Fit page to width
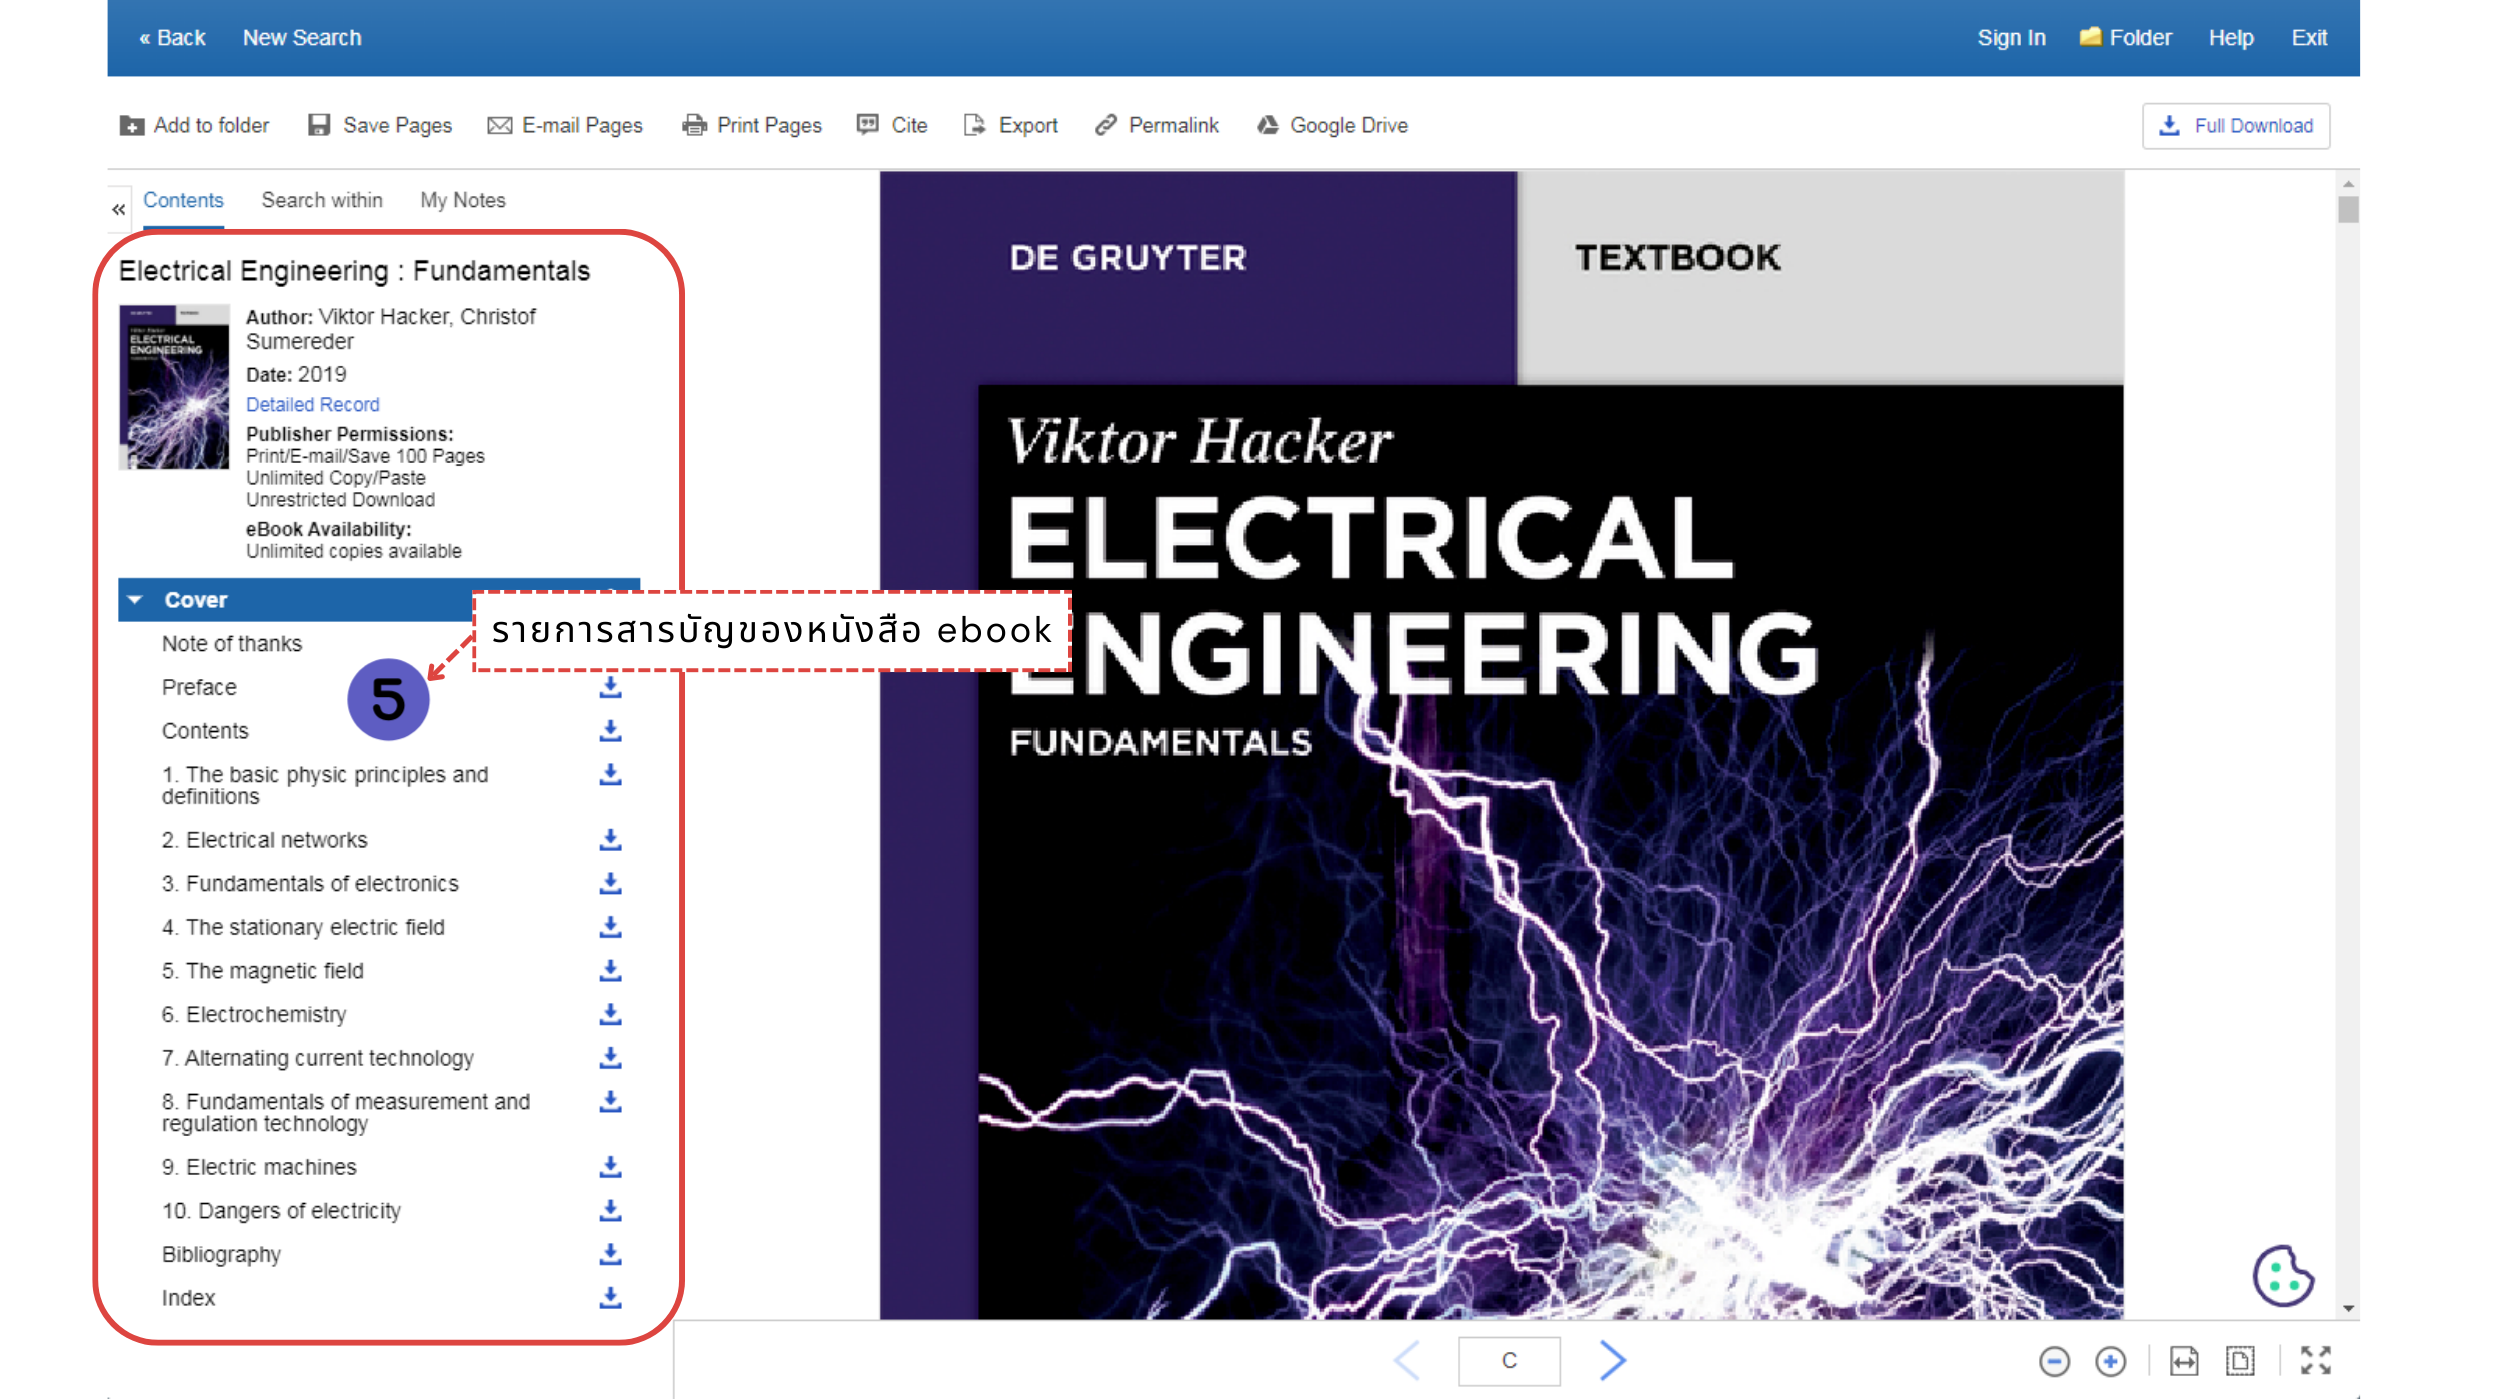 (2184, 1361)
